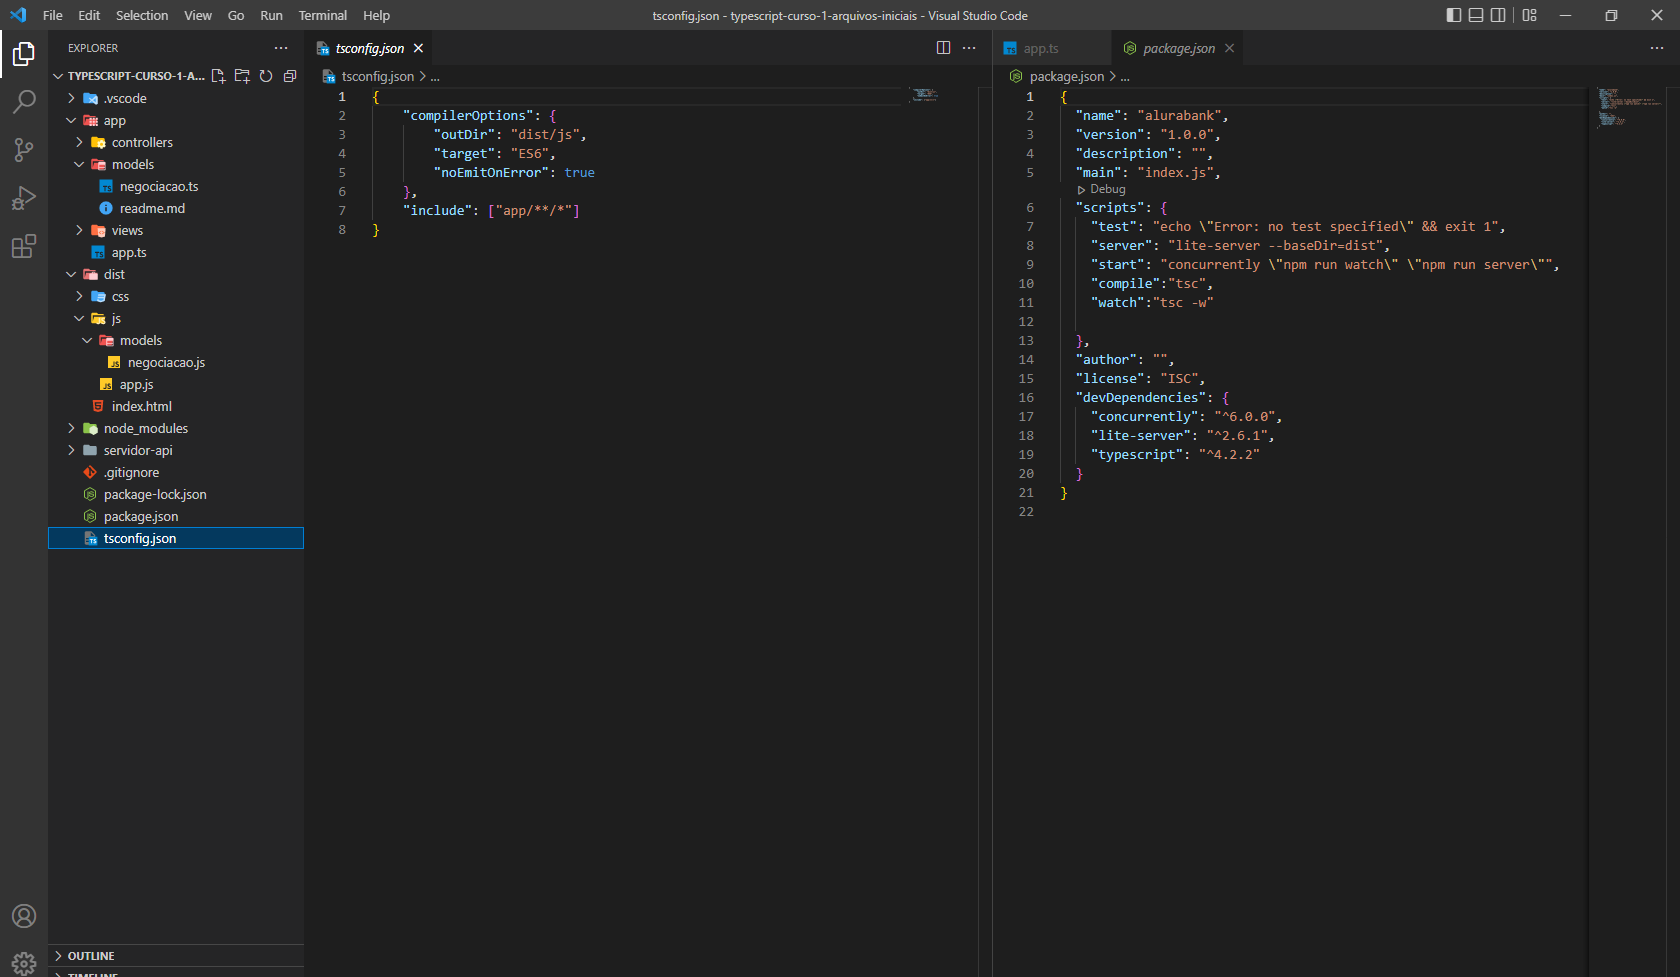This screenshot has width=1680, height=977.
Task: Close the tsconfig.json tab
Action: click(419, 48)
